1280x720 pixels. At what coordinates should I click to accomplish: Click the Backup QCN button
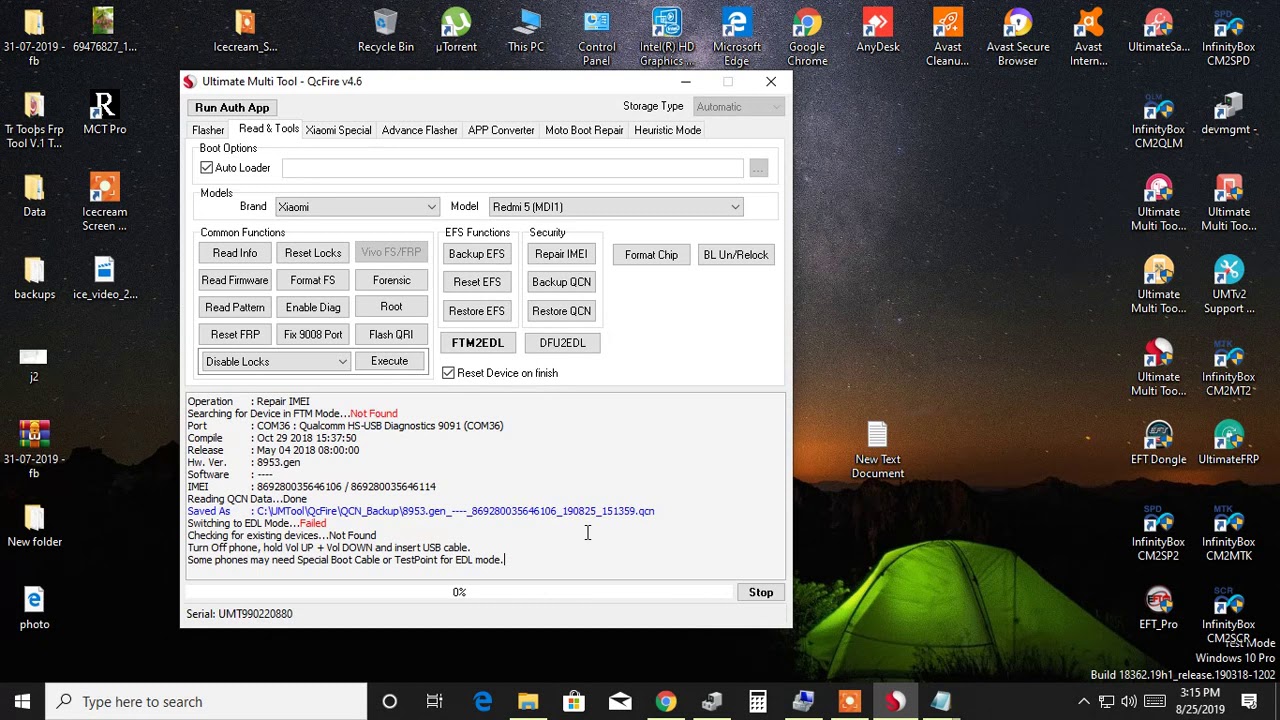[561, 282]
